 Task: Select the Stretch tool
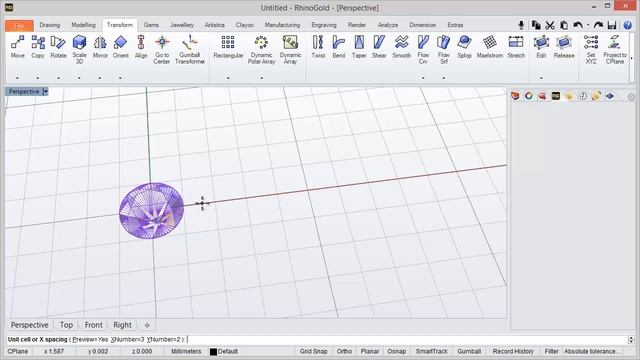pyautogui.click(x=516, y=47)
